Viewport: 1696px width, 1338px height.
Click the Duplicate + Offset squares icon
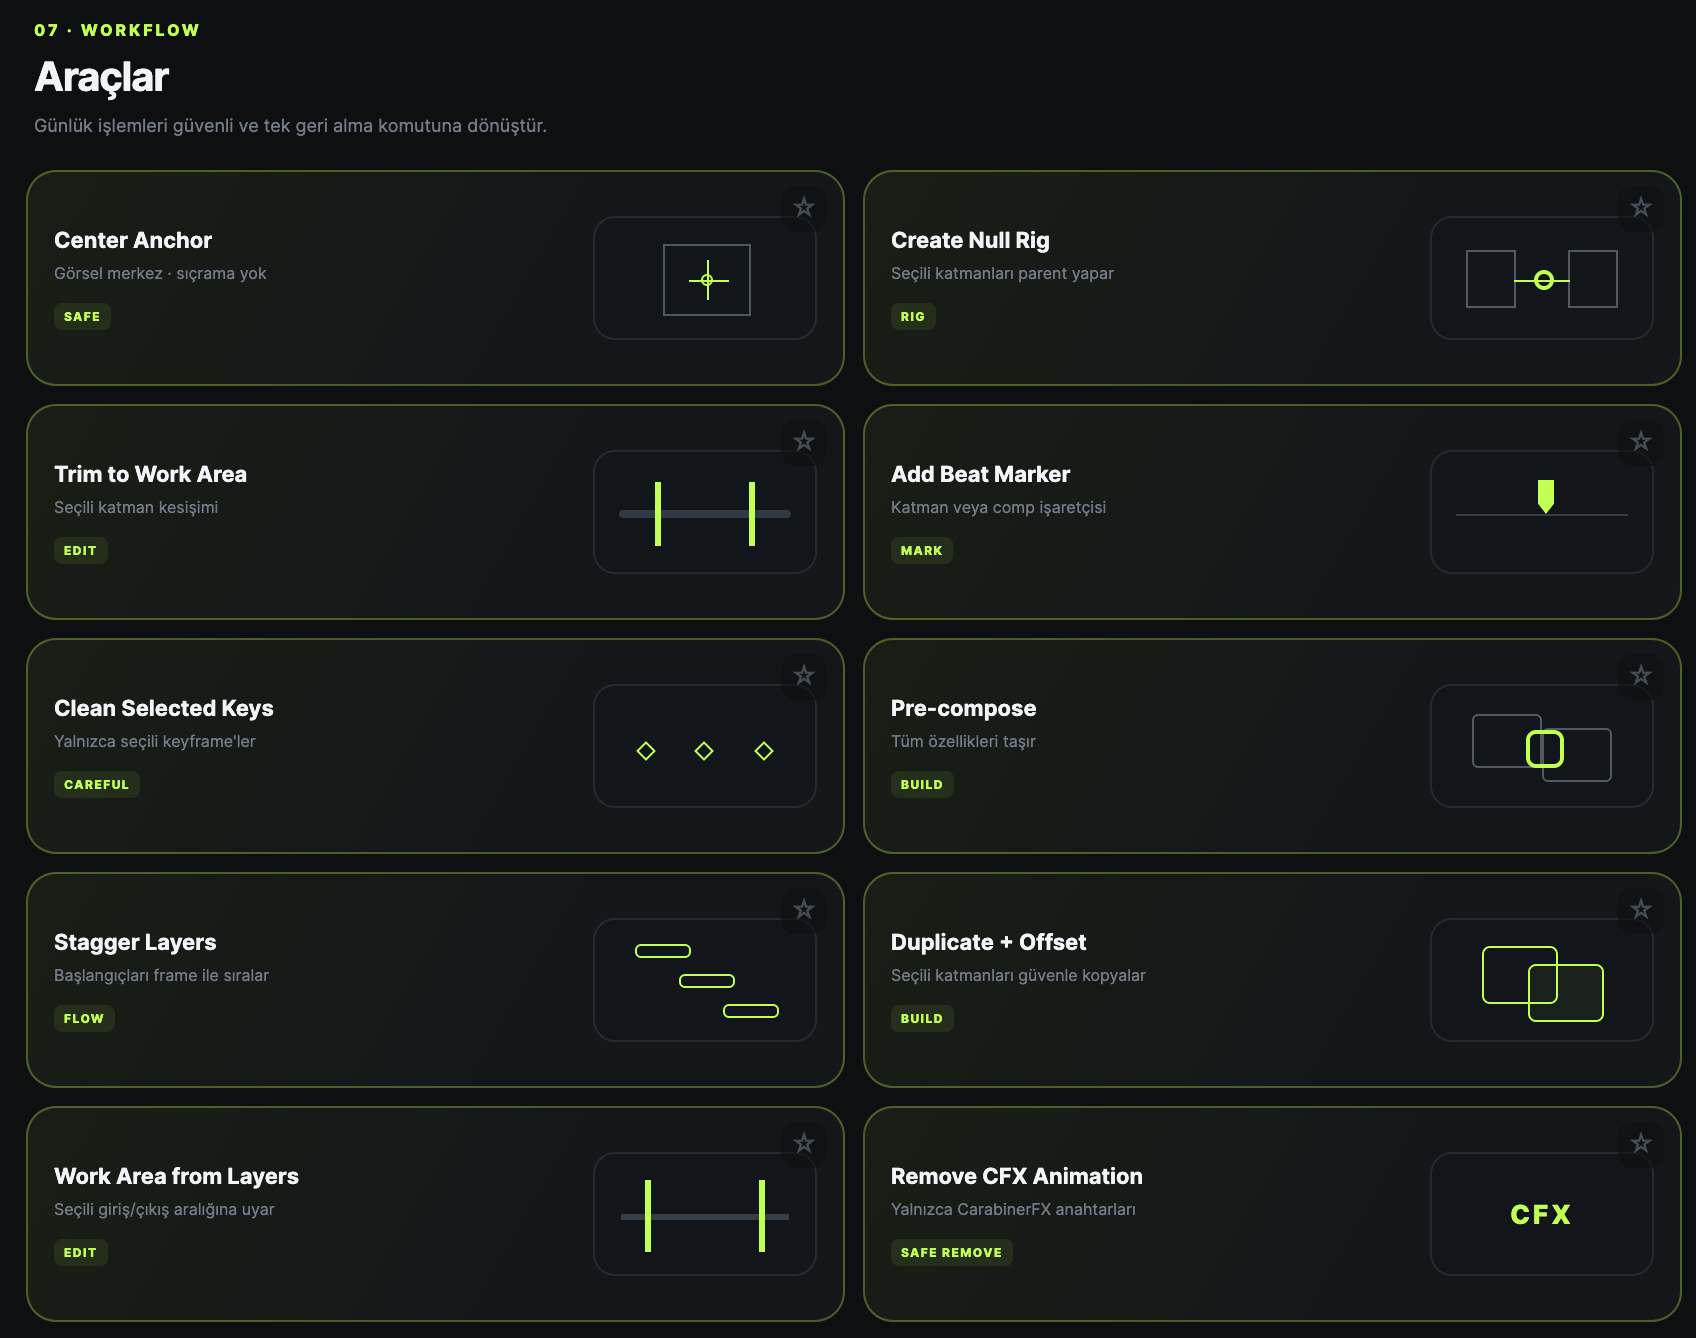coord(1542,980)
